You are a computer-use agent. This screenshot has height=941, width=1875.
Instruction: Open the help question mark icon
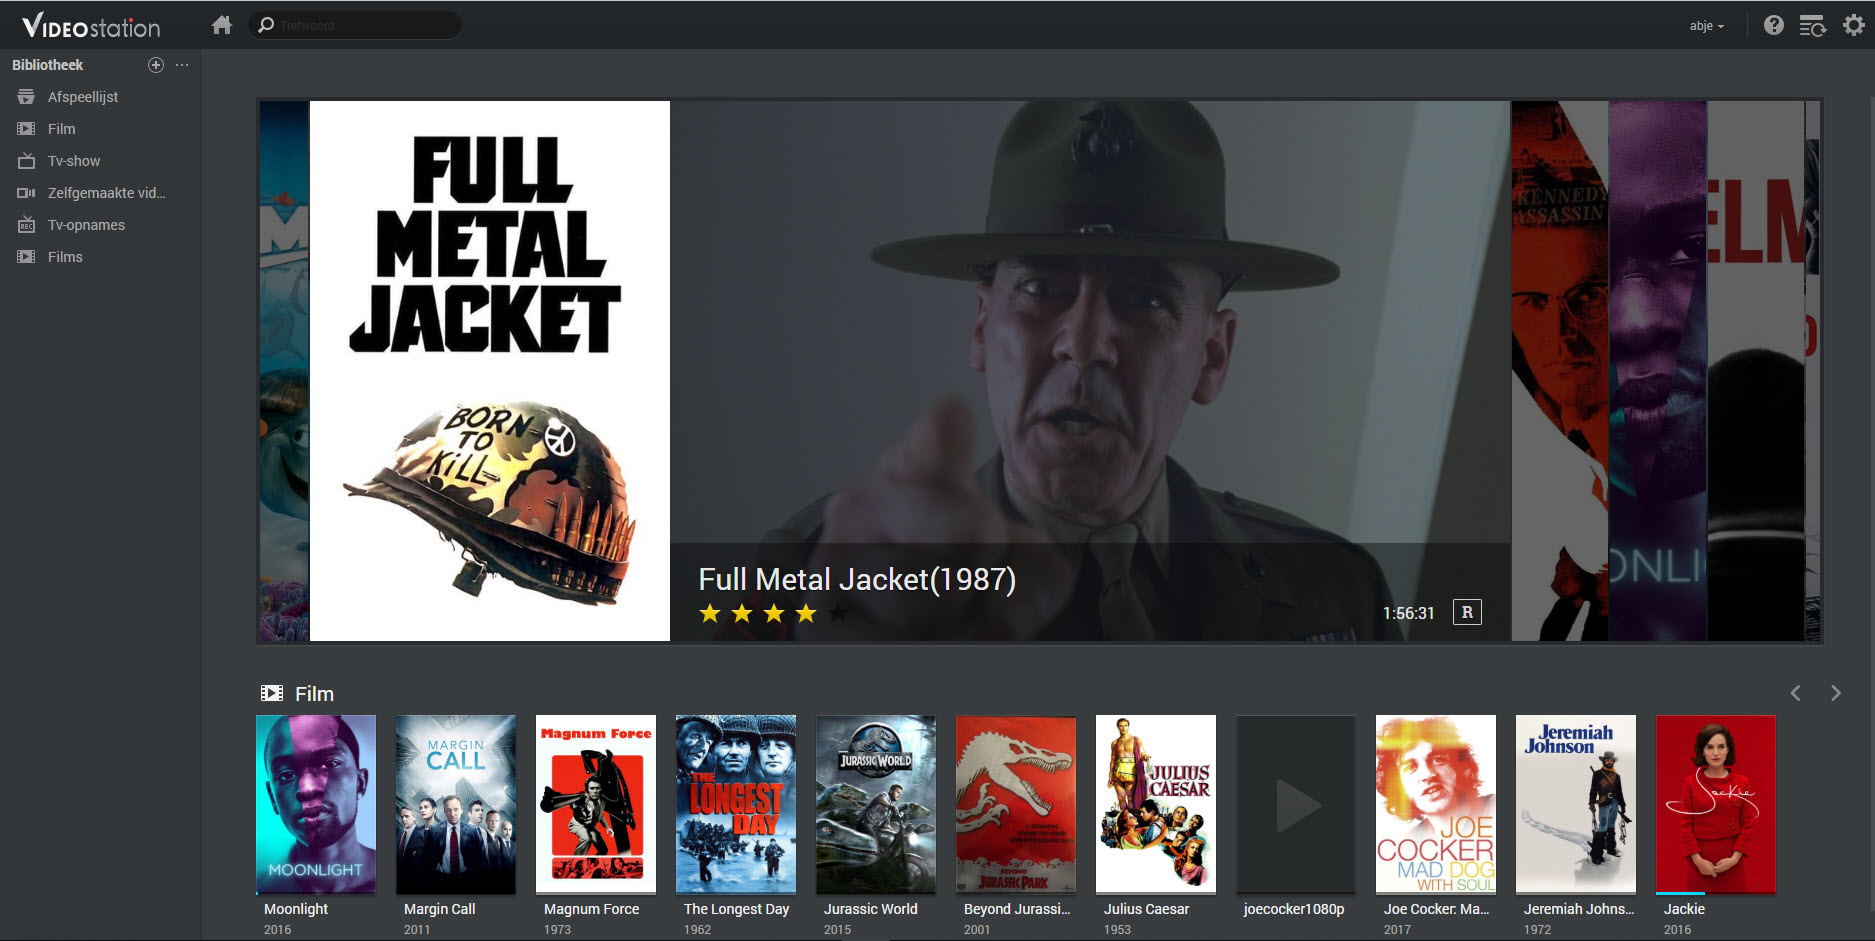(x=1774, y=25)
